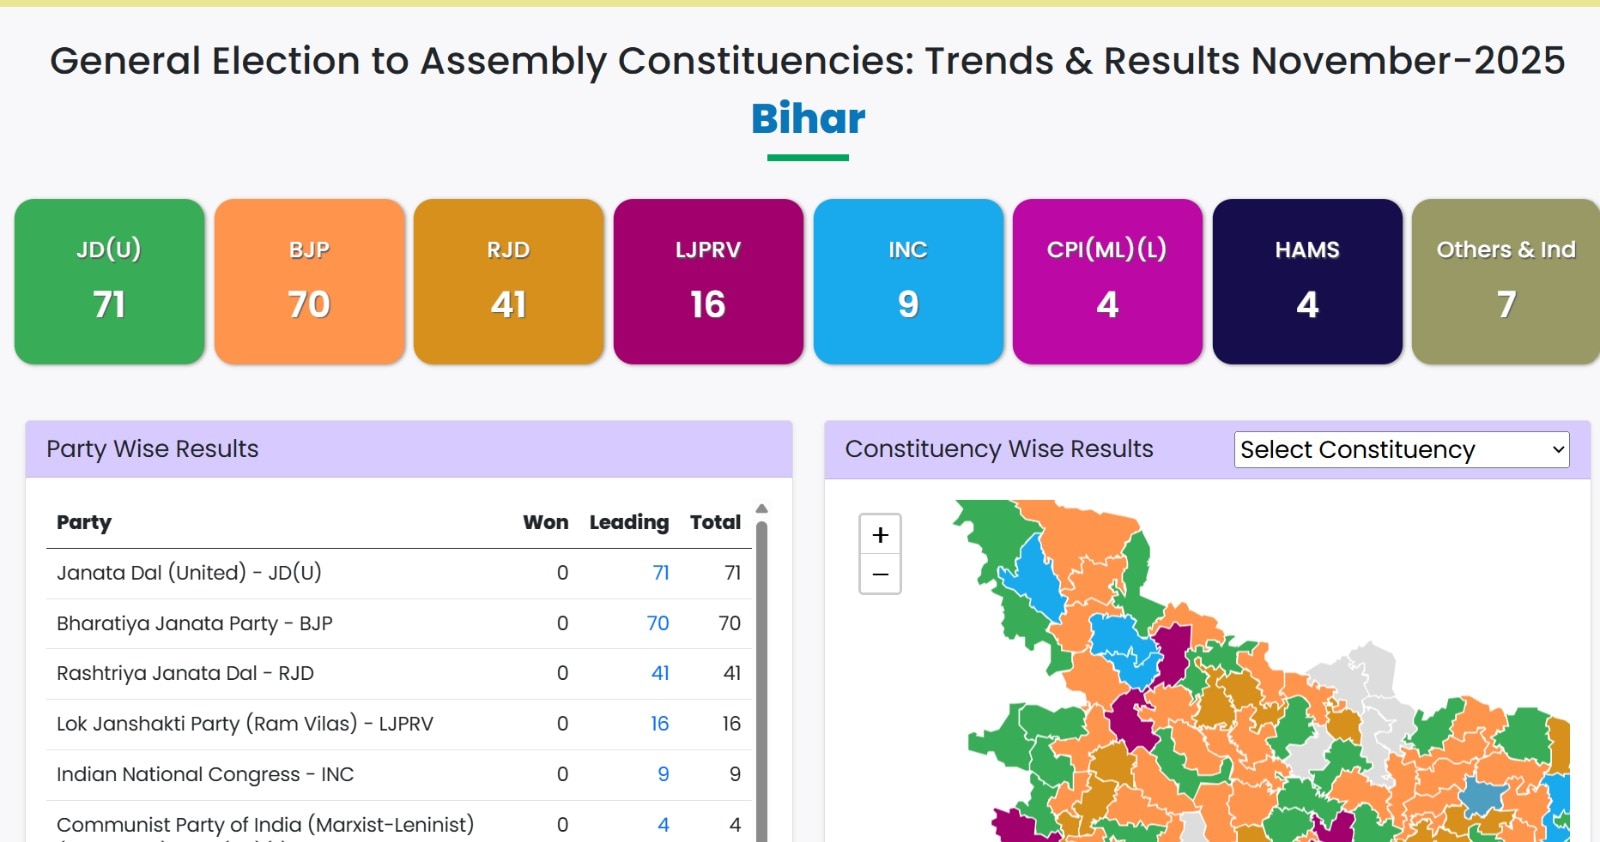Open the Select Constituency dropdown
Image resolution: width=1600 pixels, height=842 pixels.
click(1401, 450)
